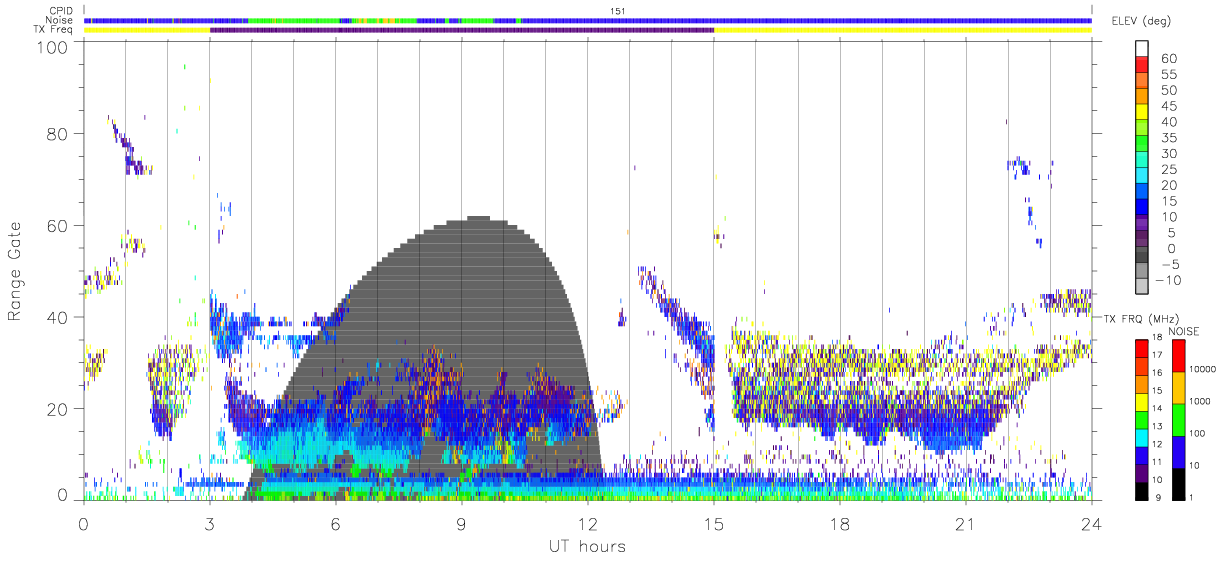Click the NOISE colorbar label '10000'
The width and height of the screenshot is (1228, 567).
(1203, 371)
